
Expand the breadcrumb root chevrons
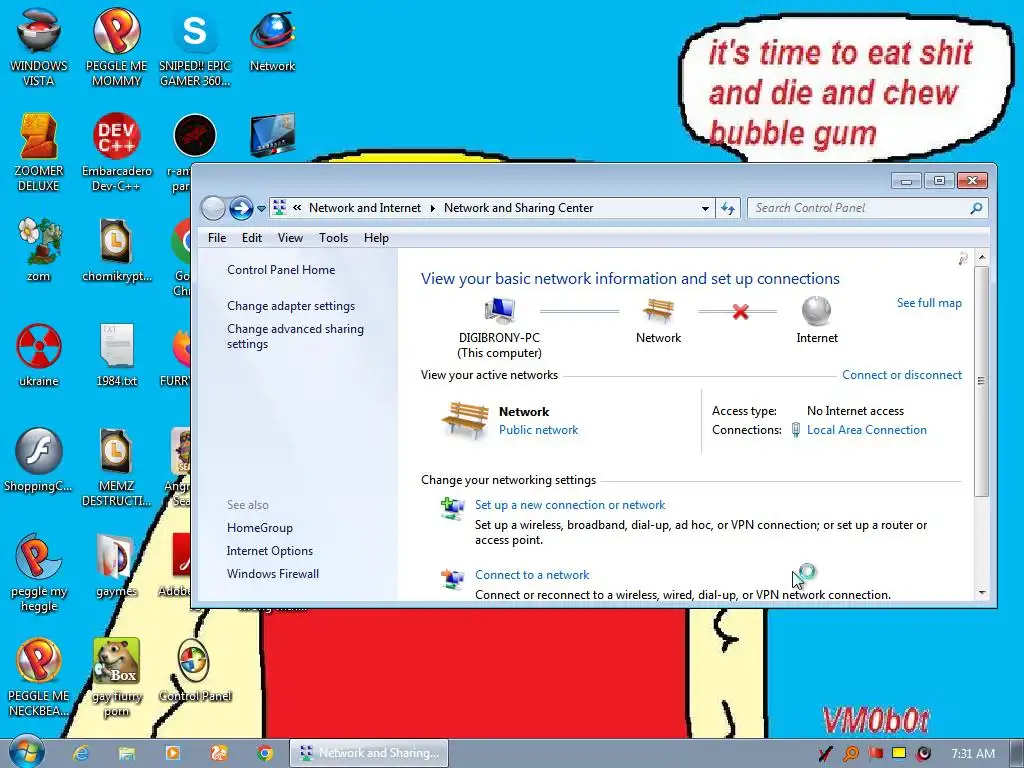297,208
